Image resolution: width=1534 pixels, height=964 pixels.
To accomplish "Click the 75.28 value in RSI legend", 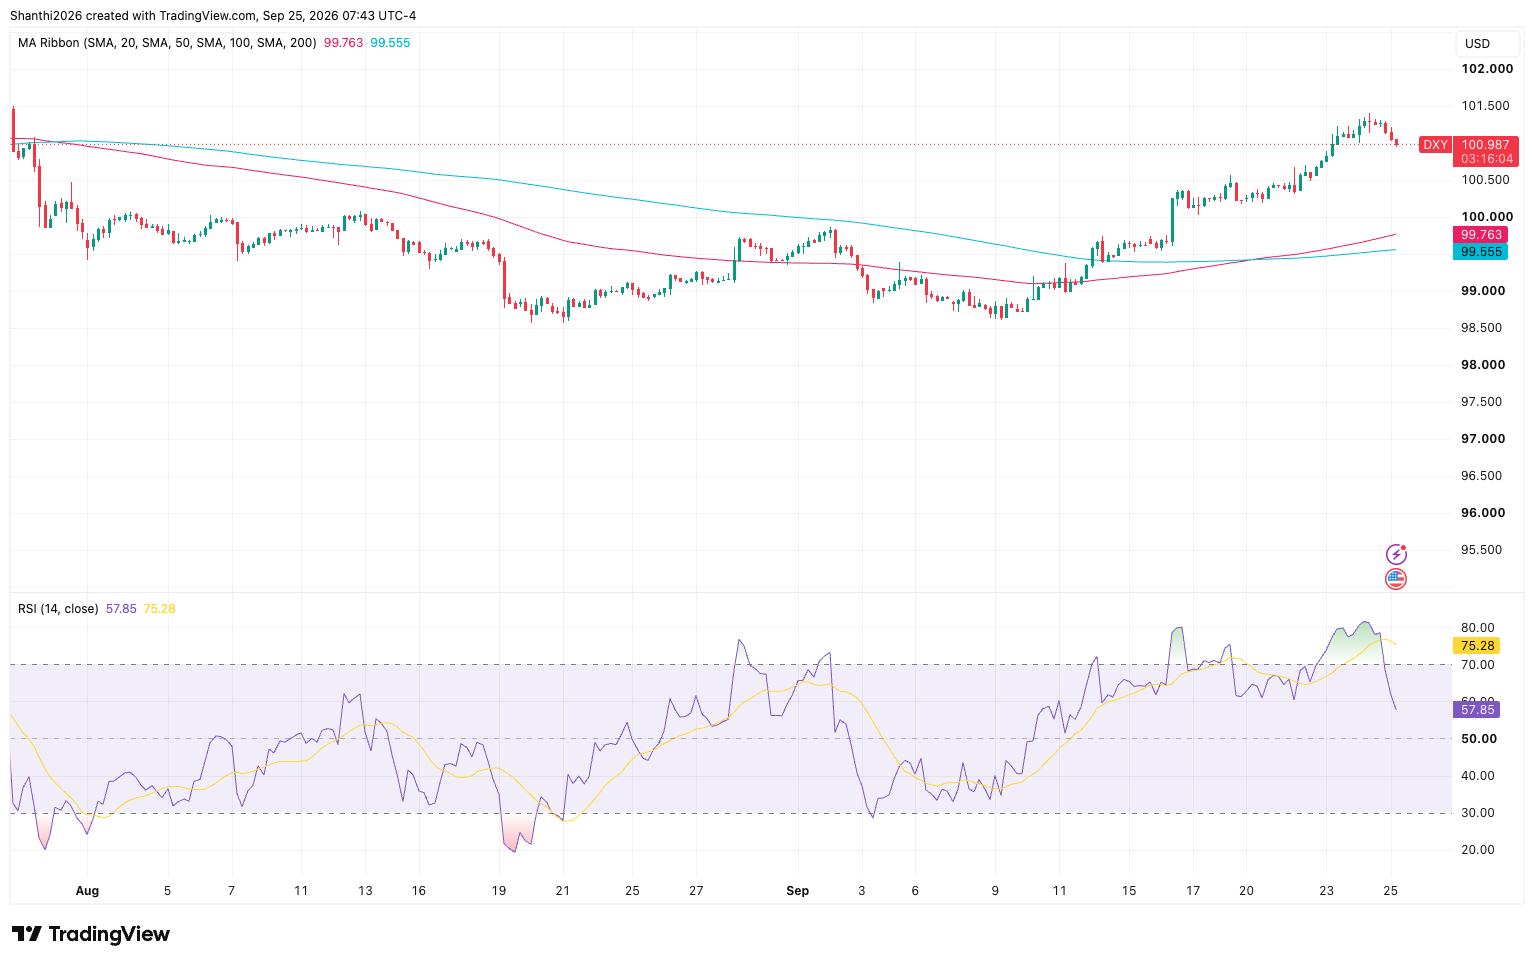I will coord(159,608).
